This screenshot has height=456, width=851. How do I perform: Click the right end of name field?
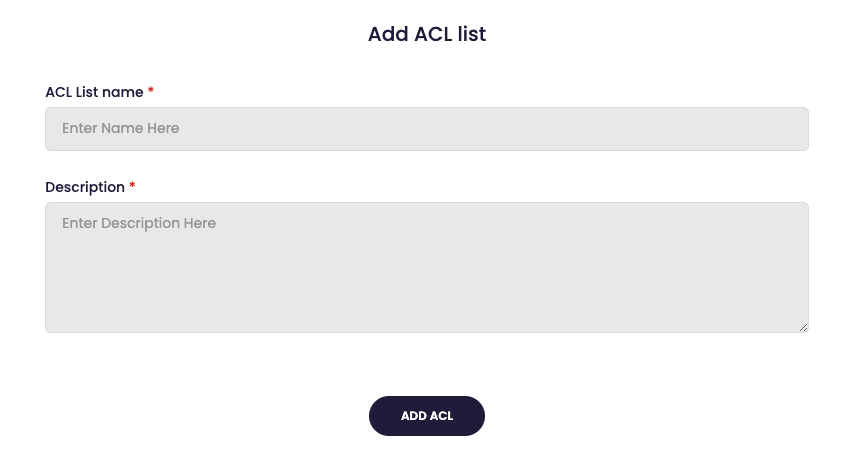tap(780, 129)
